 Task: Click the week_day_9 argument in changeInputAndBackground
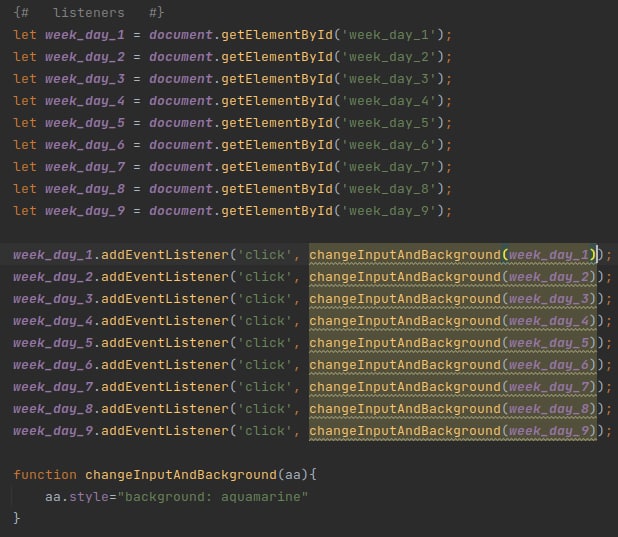pos(549,431)
